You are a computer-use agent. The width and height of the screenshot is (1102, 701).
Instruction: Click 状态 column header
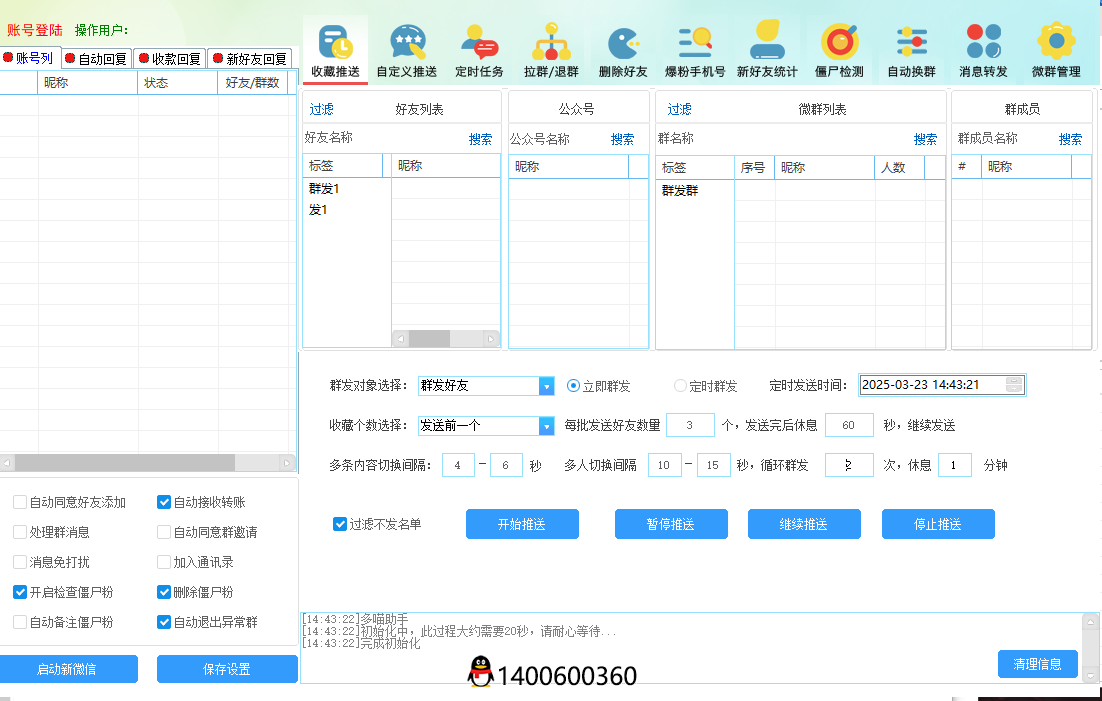pyautogui.click(x=178, y=83)
